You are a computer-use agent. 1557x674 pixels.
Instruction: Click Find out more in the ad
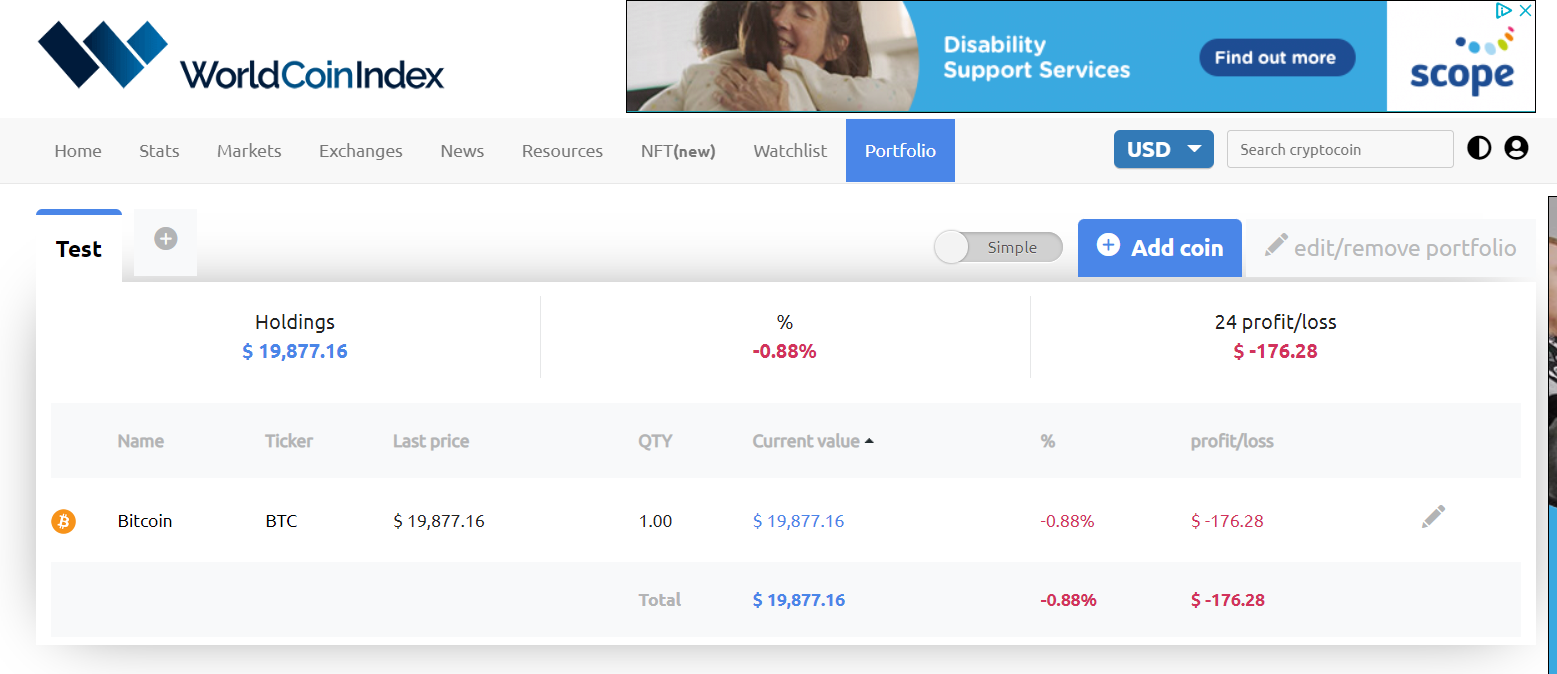coord(1276,57)
